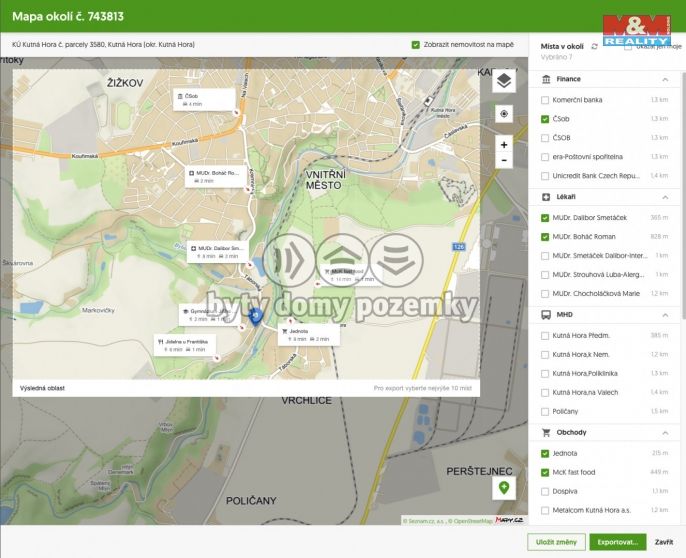Click the blue property marker on map
This screenshot has height=558, width=686.
[254, 317]
